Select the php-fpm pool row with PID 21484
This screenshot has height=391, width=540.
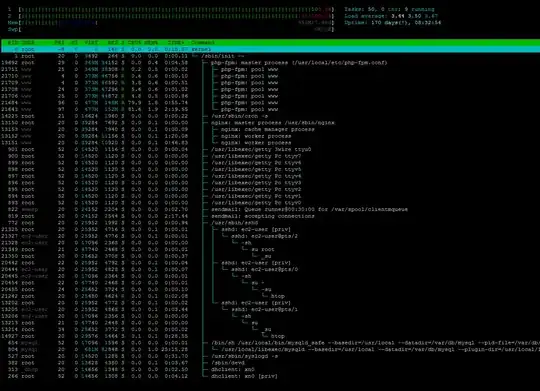270,103
